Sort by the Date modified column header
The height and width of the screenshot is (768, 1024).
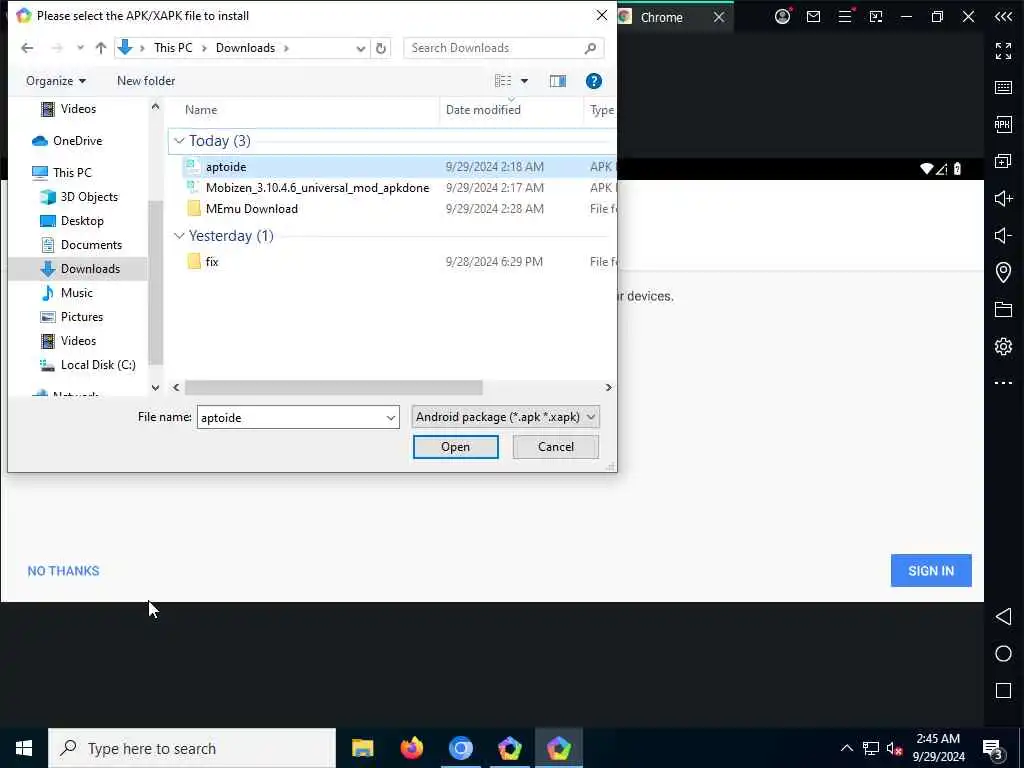483,110
